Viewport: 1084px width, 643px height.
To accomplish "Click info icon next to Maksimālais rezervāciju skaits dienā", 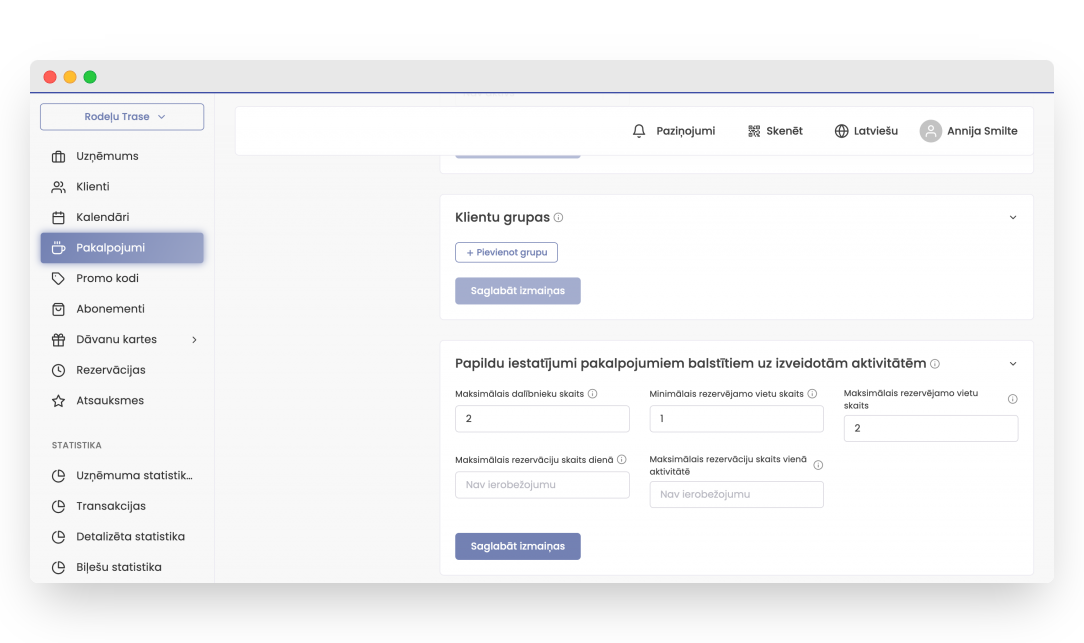I will (x=621, y=459).
